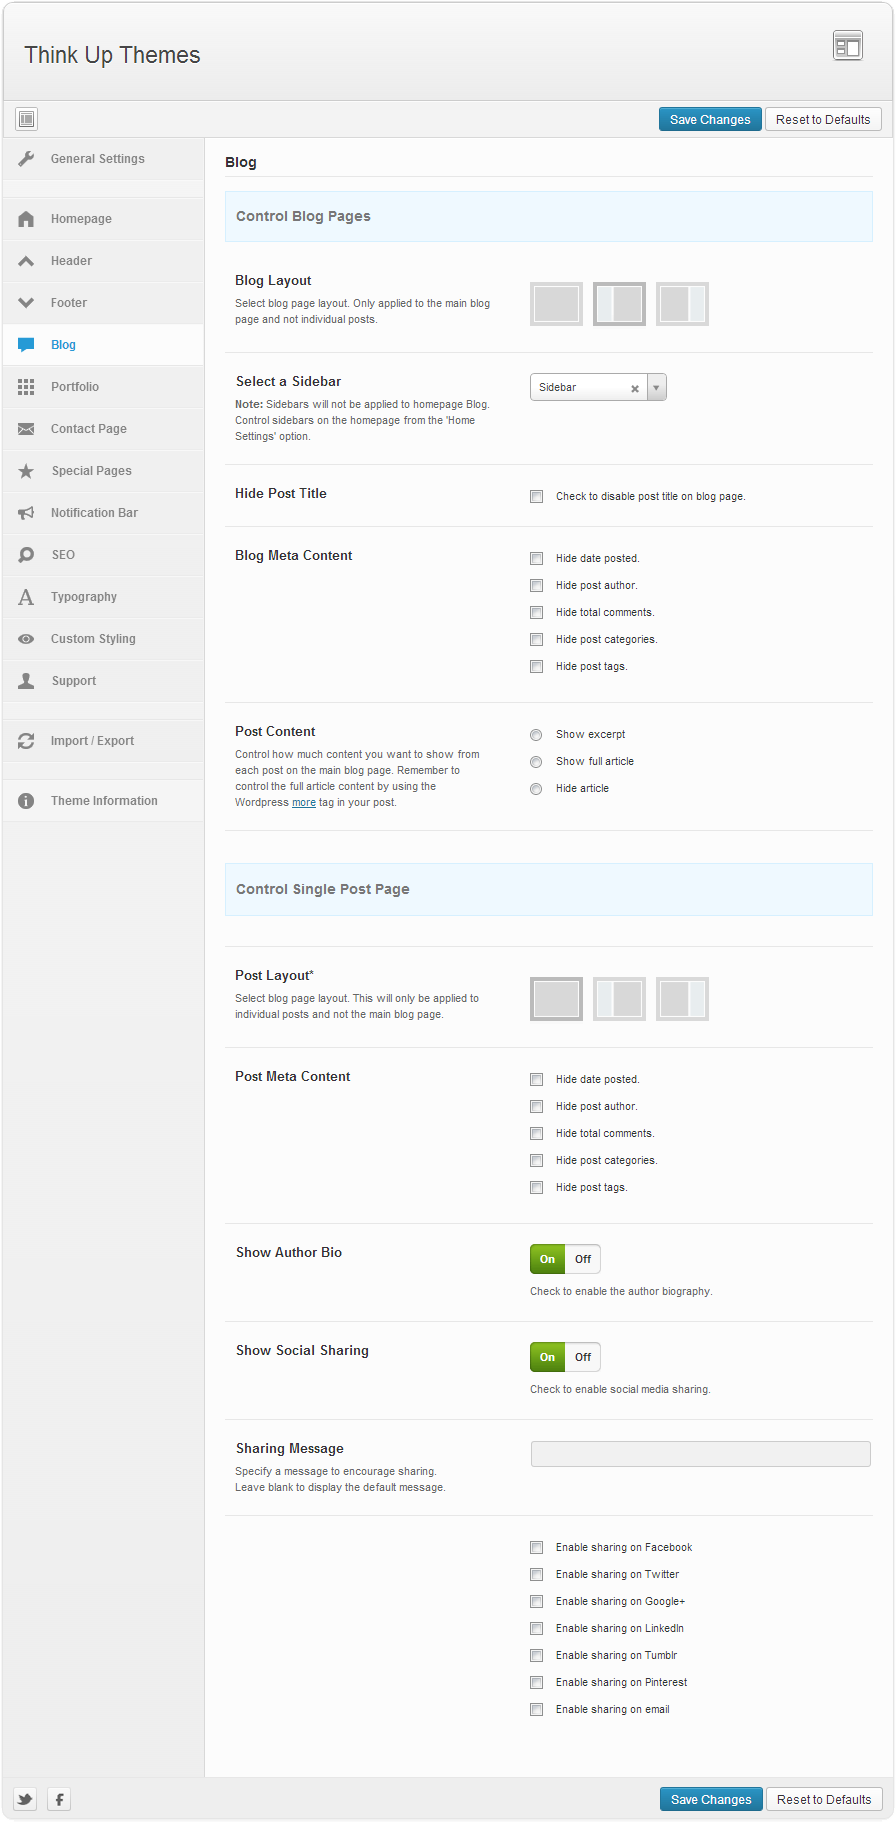Image resolution: width=896 pixels, height=1822 pixels.
Task: Click the layout icon in the top-right header
Action: [847, 46]
